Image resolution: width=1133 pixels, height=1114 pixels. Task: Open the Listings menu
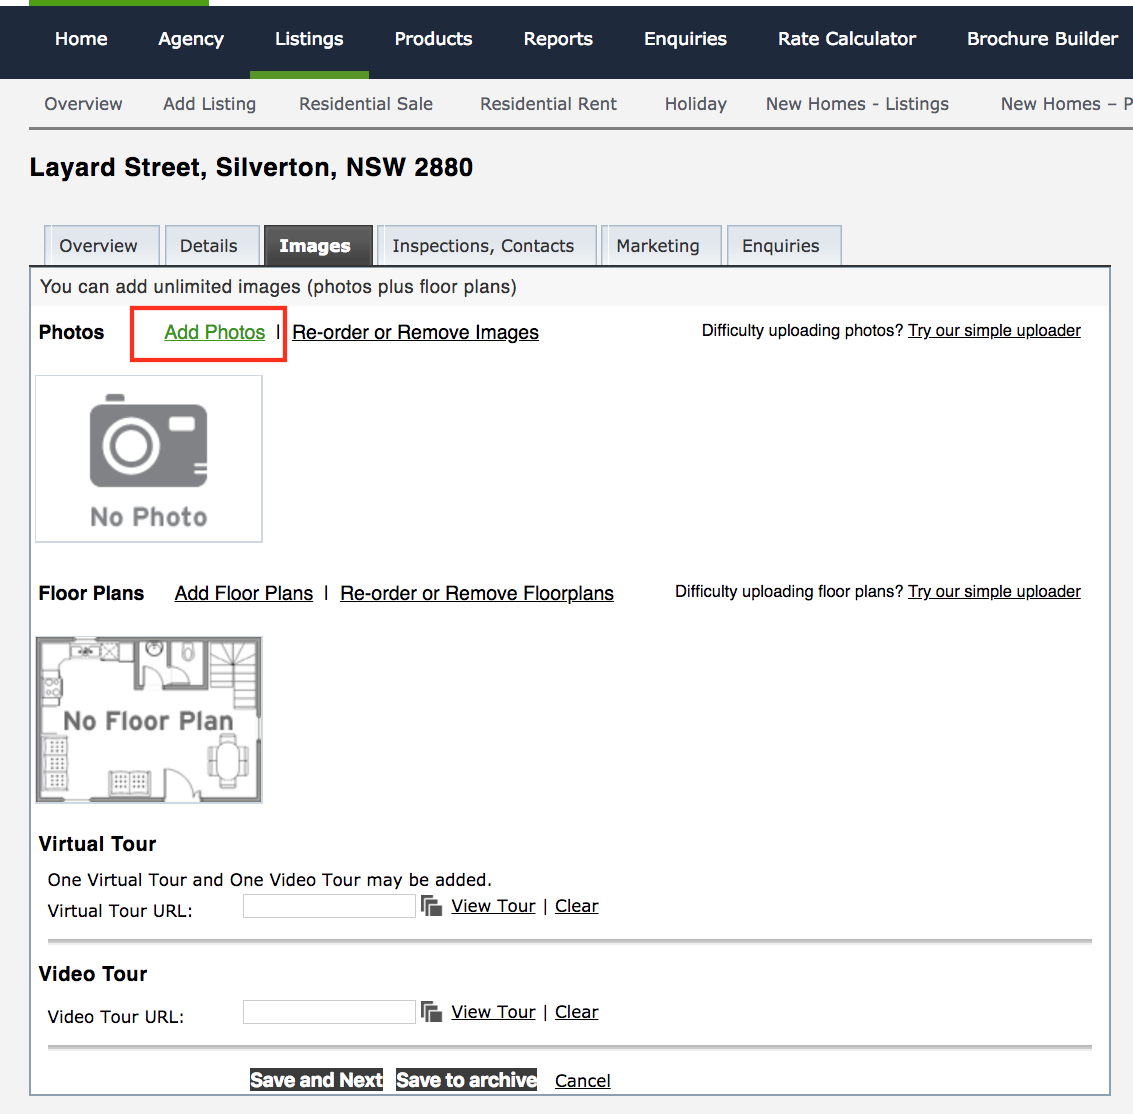(309, 39)
